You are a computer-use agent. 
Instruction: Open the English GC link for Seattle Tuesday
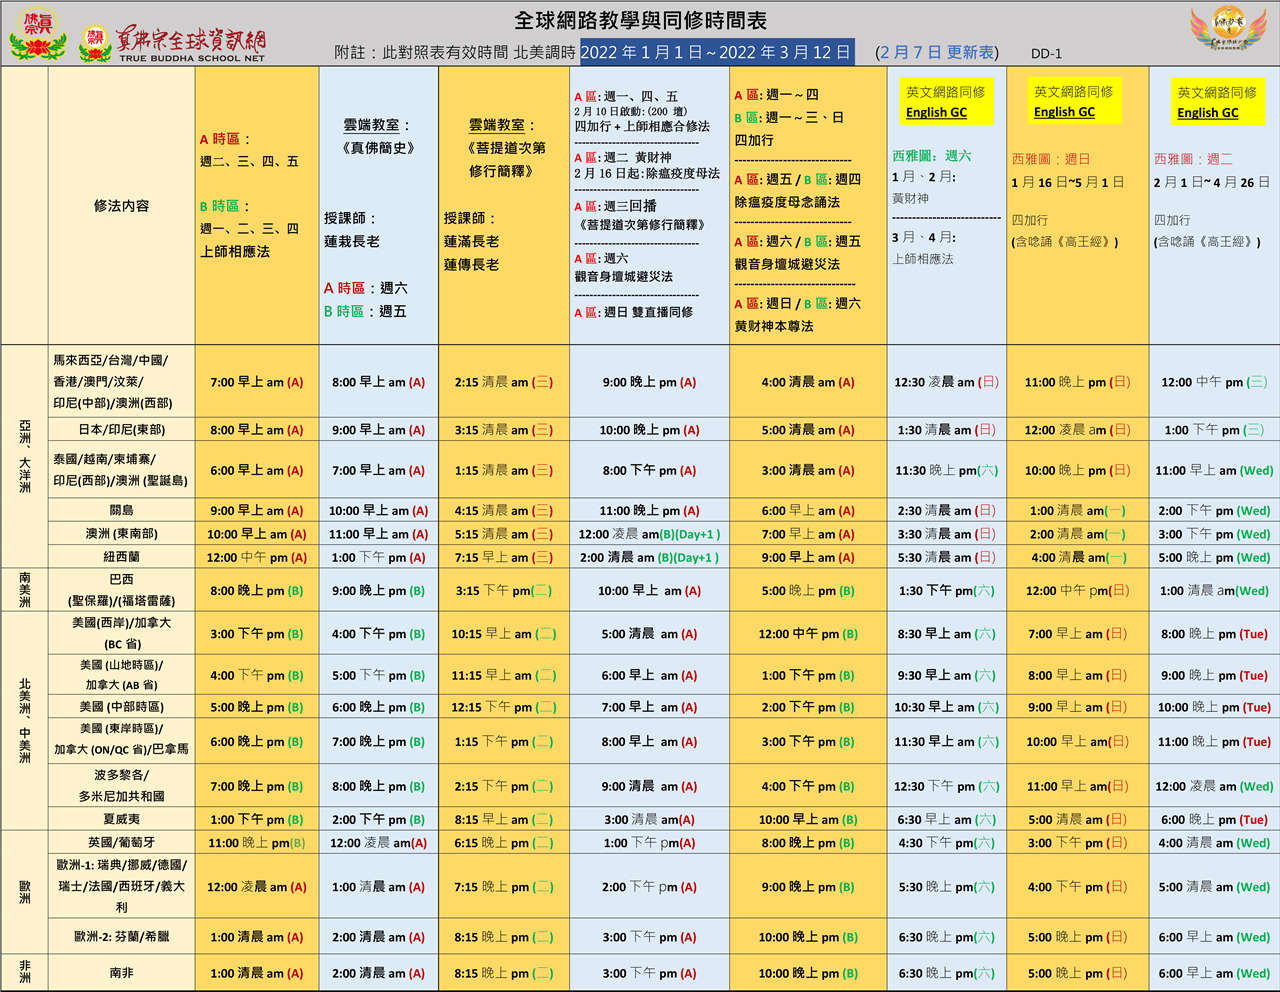pos(1207,113)
